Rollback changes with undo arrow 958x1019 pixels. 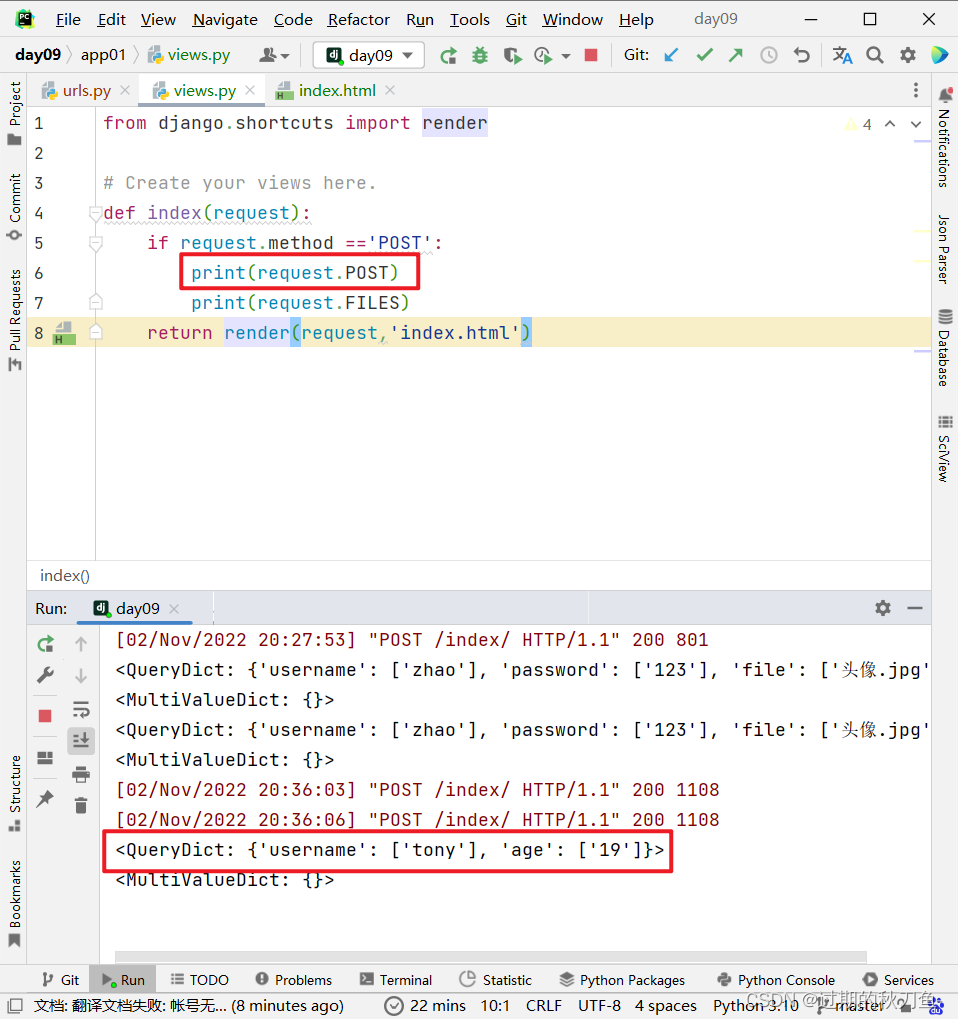click(x=802, y=55)
